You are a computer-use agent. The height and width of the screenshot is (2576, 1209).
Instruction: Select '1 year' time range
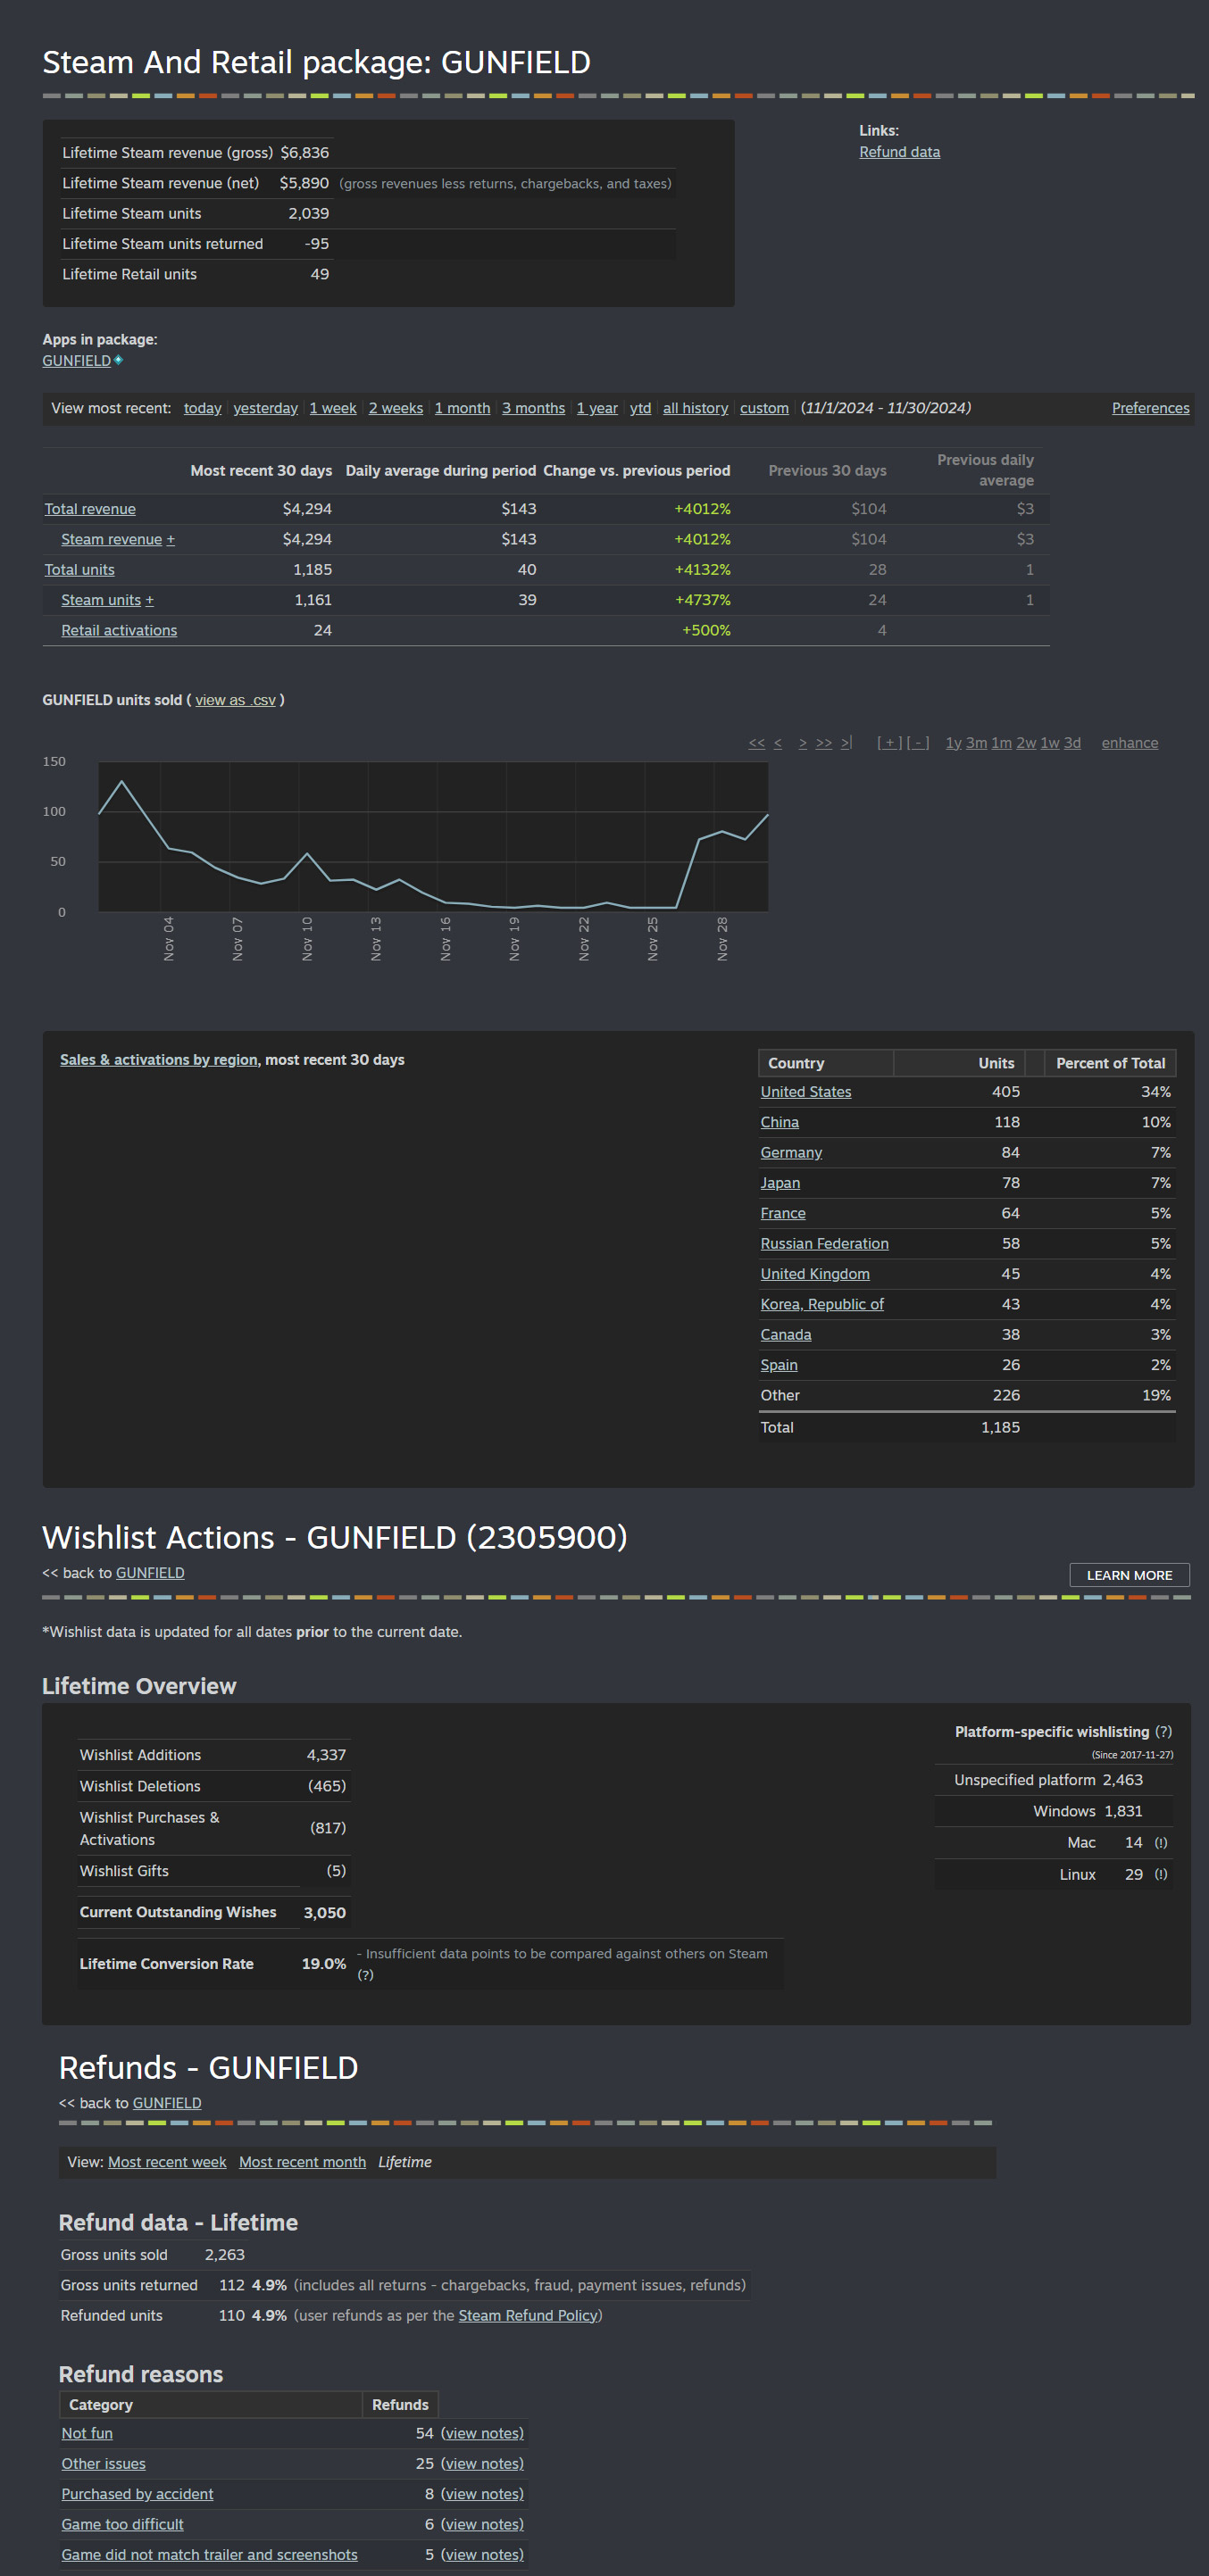click(x=597, y=408)
